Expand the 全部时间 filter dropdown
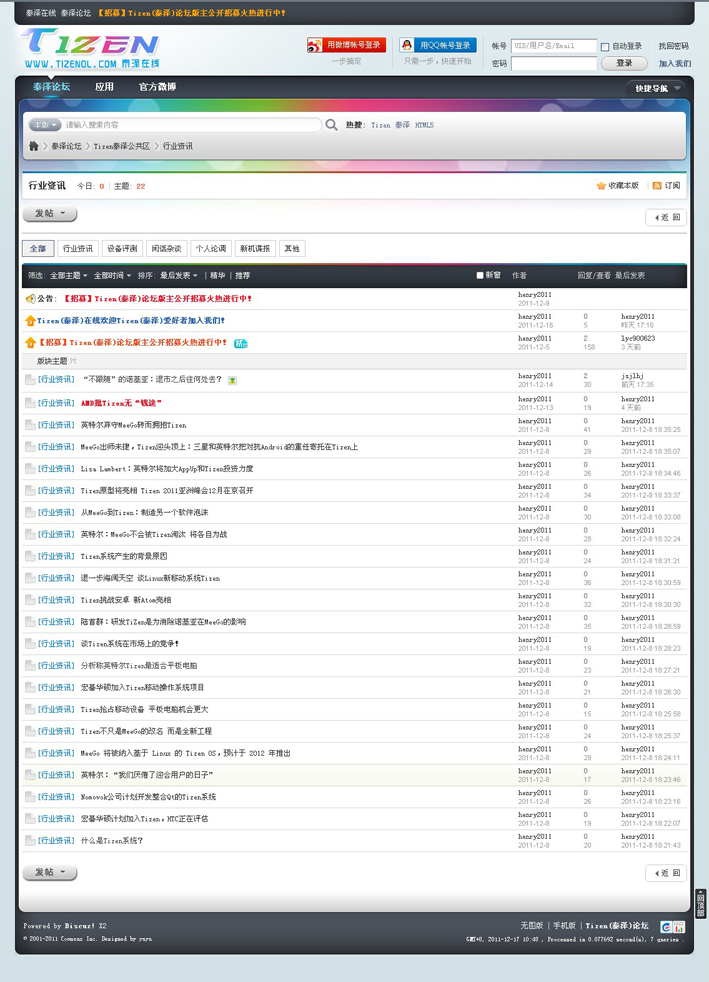Viewport: 709px width, 982px height. [x=113, y=276]
